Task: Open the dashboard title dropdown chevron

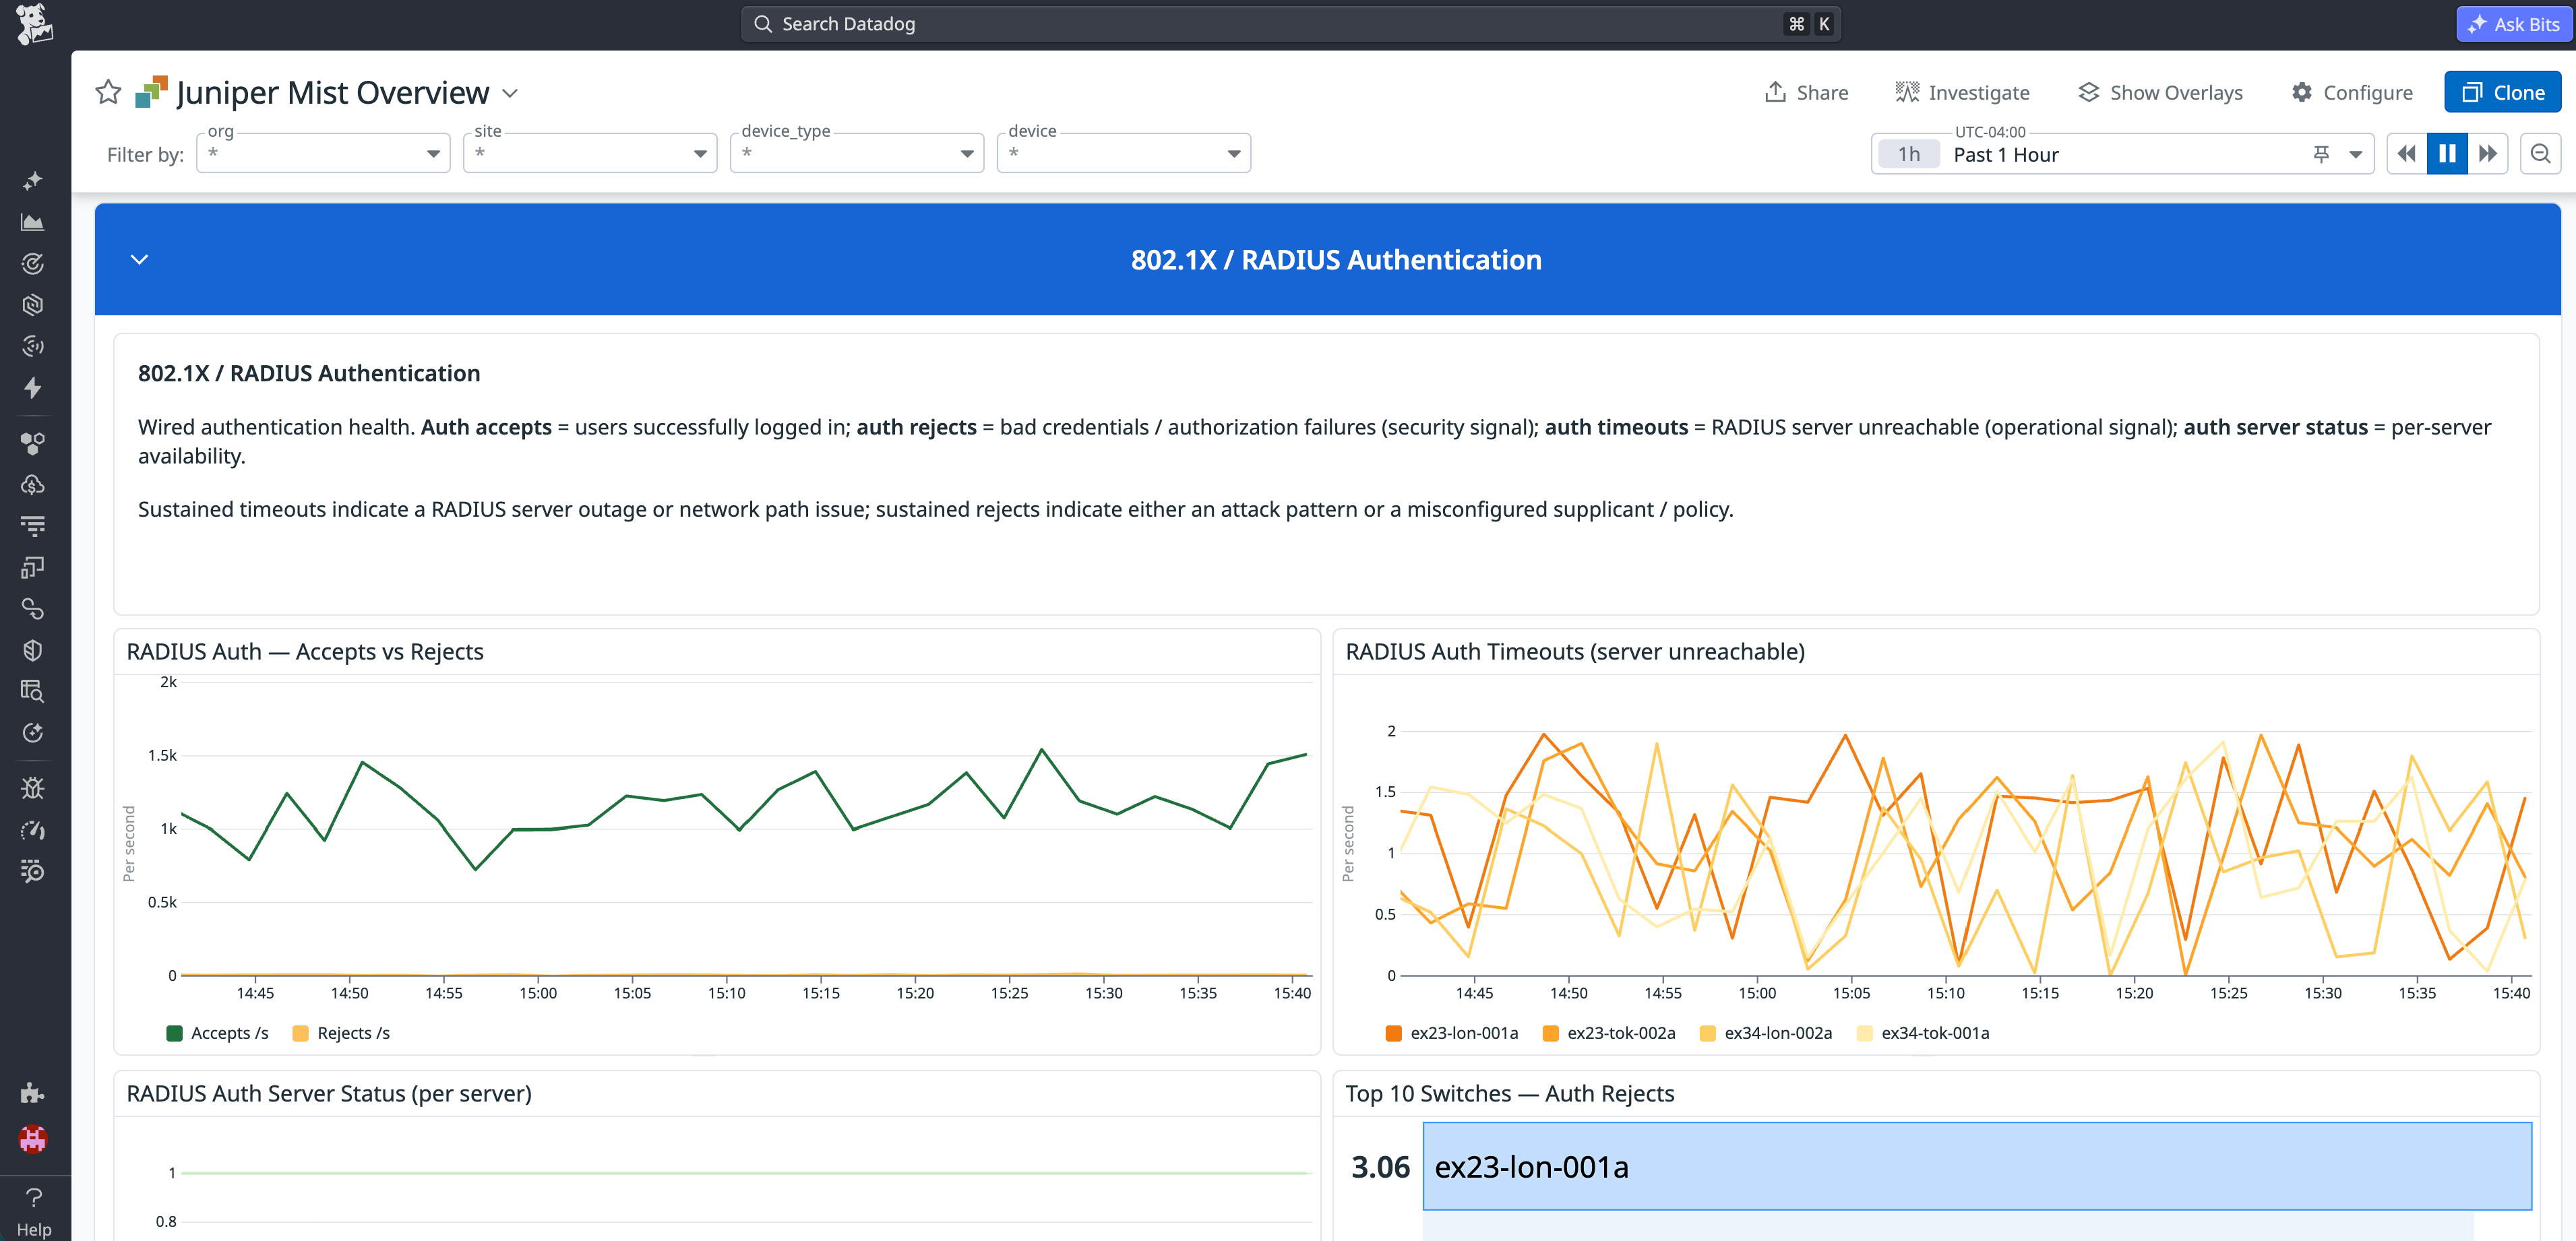Action: [x=510, y=93]
